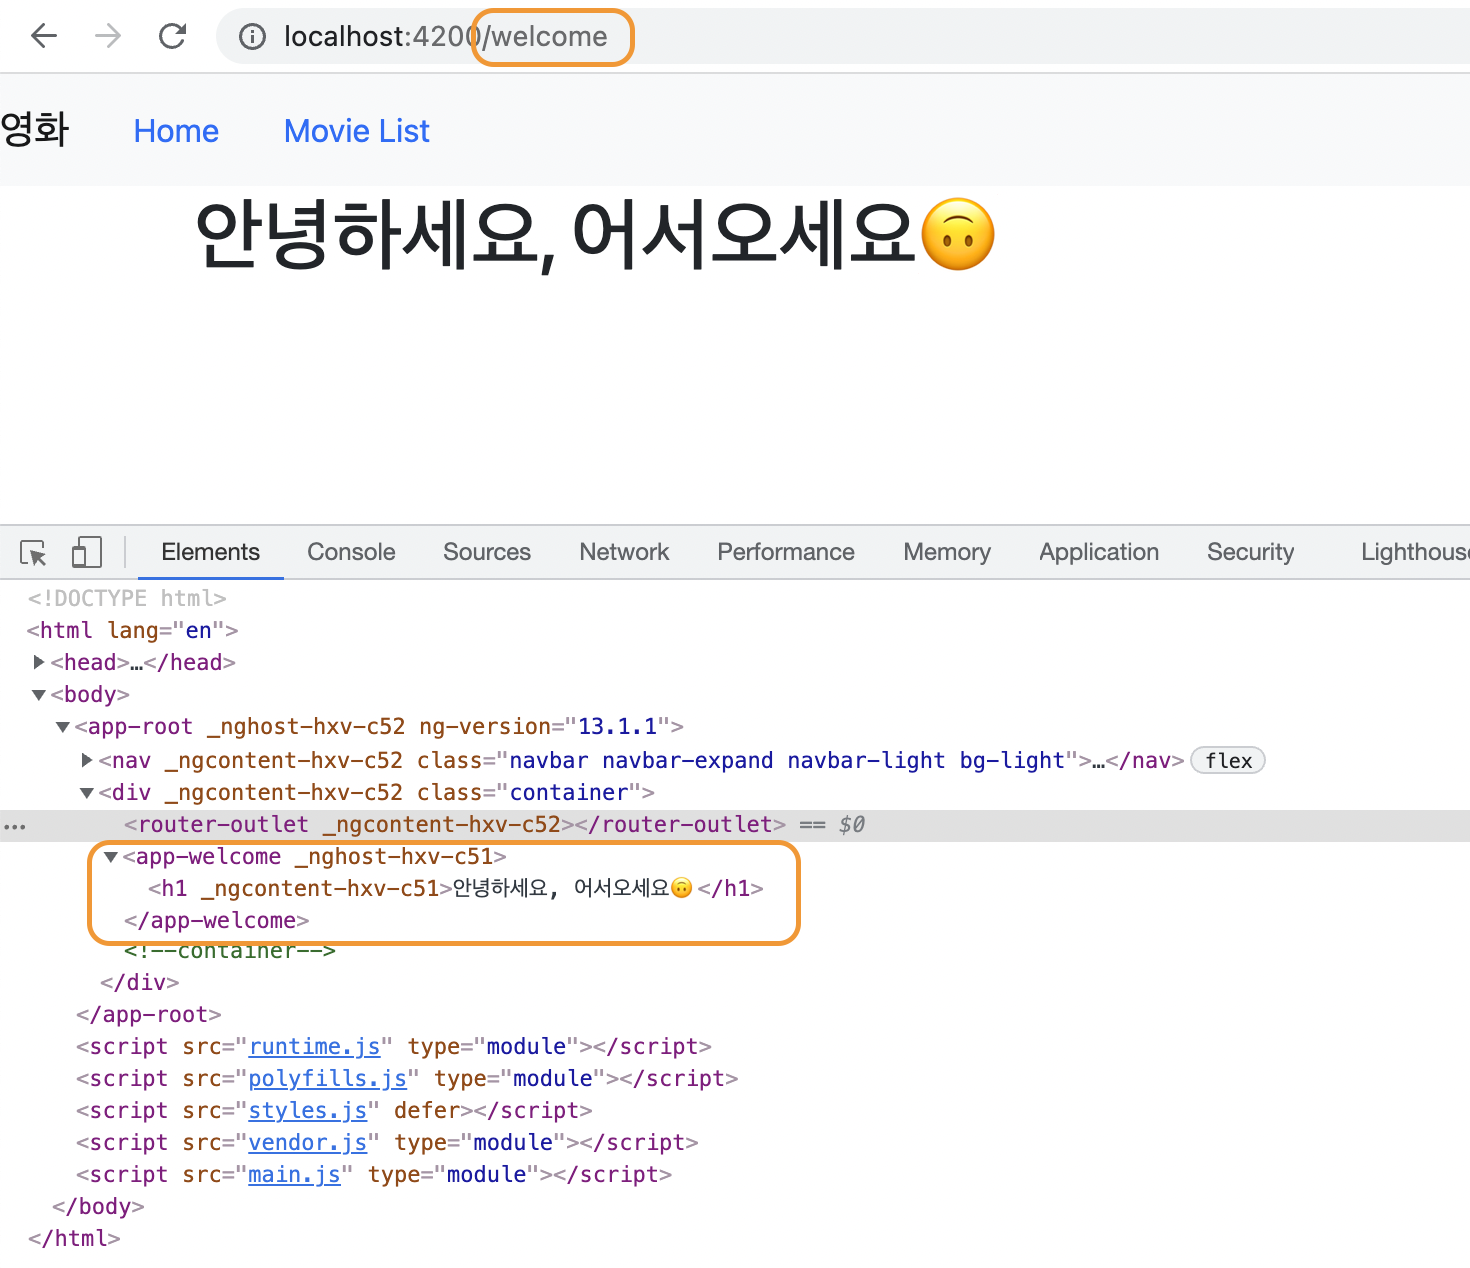Image resolution: width=1470 pixels, height=1268 pixels.
Task: Switch to the Security tab
Action: click(x=1250, y=552)
